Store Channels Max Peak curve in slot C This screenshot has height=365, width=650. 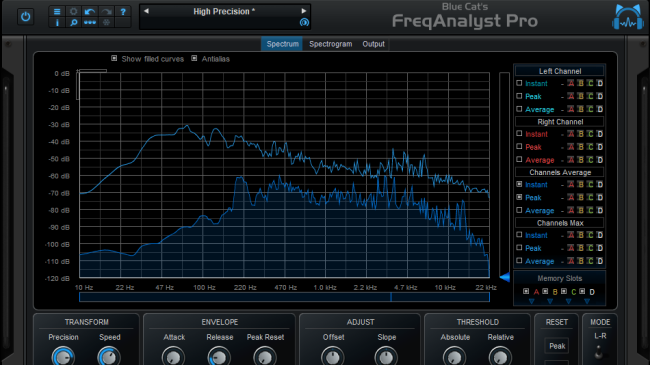[x=590, y=248]
